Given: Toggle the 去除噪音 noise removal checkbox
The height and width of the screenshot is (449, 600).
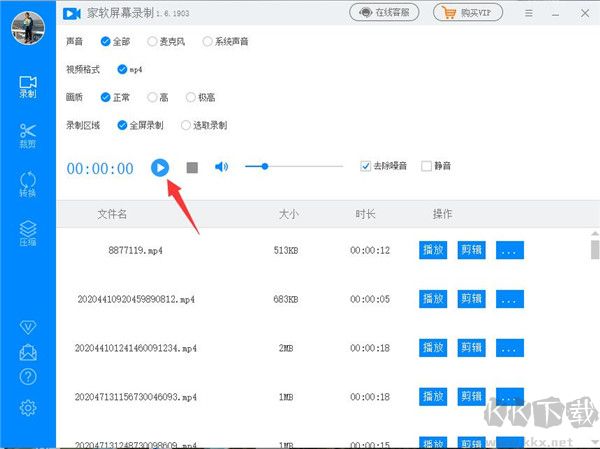Looking at the screenshot, I should 366,166.
